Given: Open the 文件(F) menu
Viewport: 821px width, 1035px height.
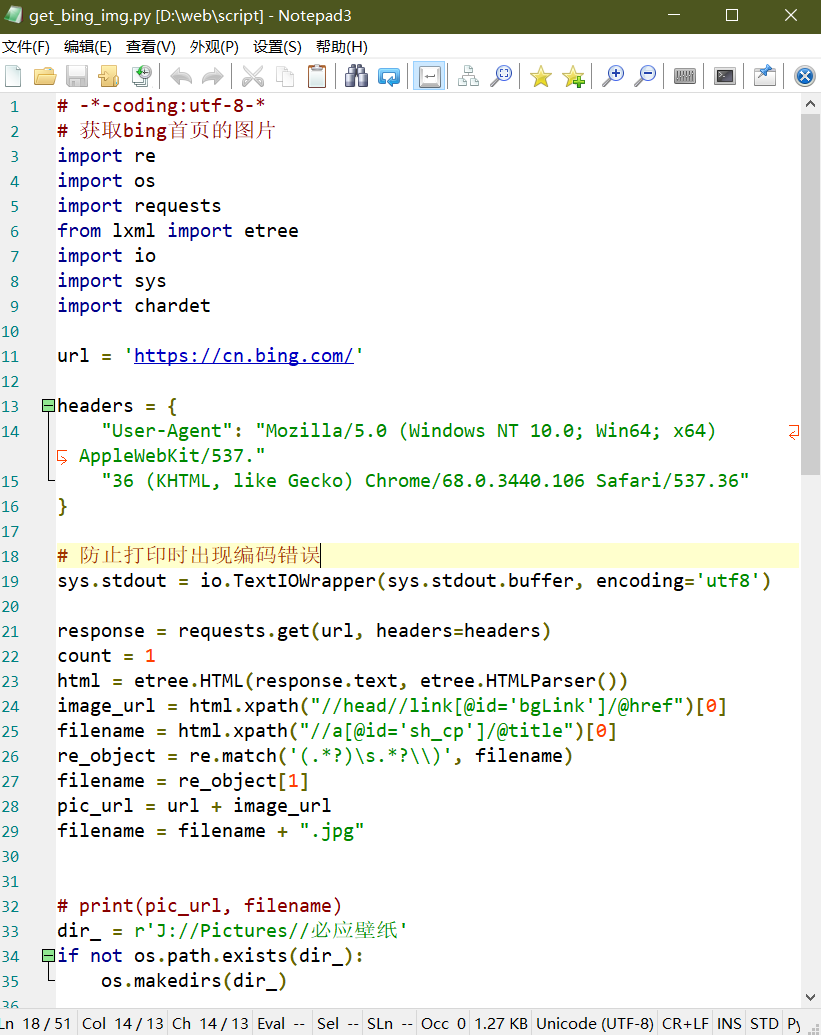Looking at the screenshot, I should pos(26,47).
